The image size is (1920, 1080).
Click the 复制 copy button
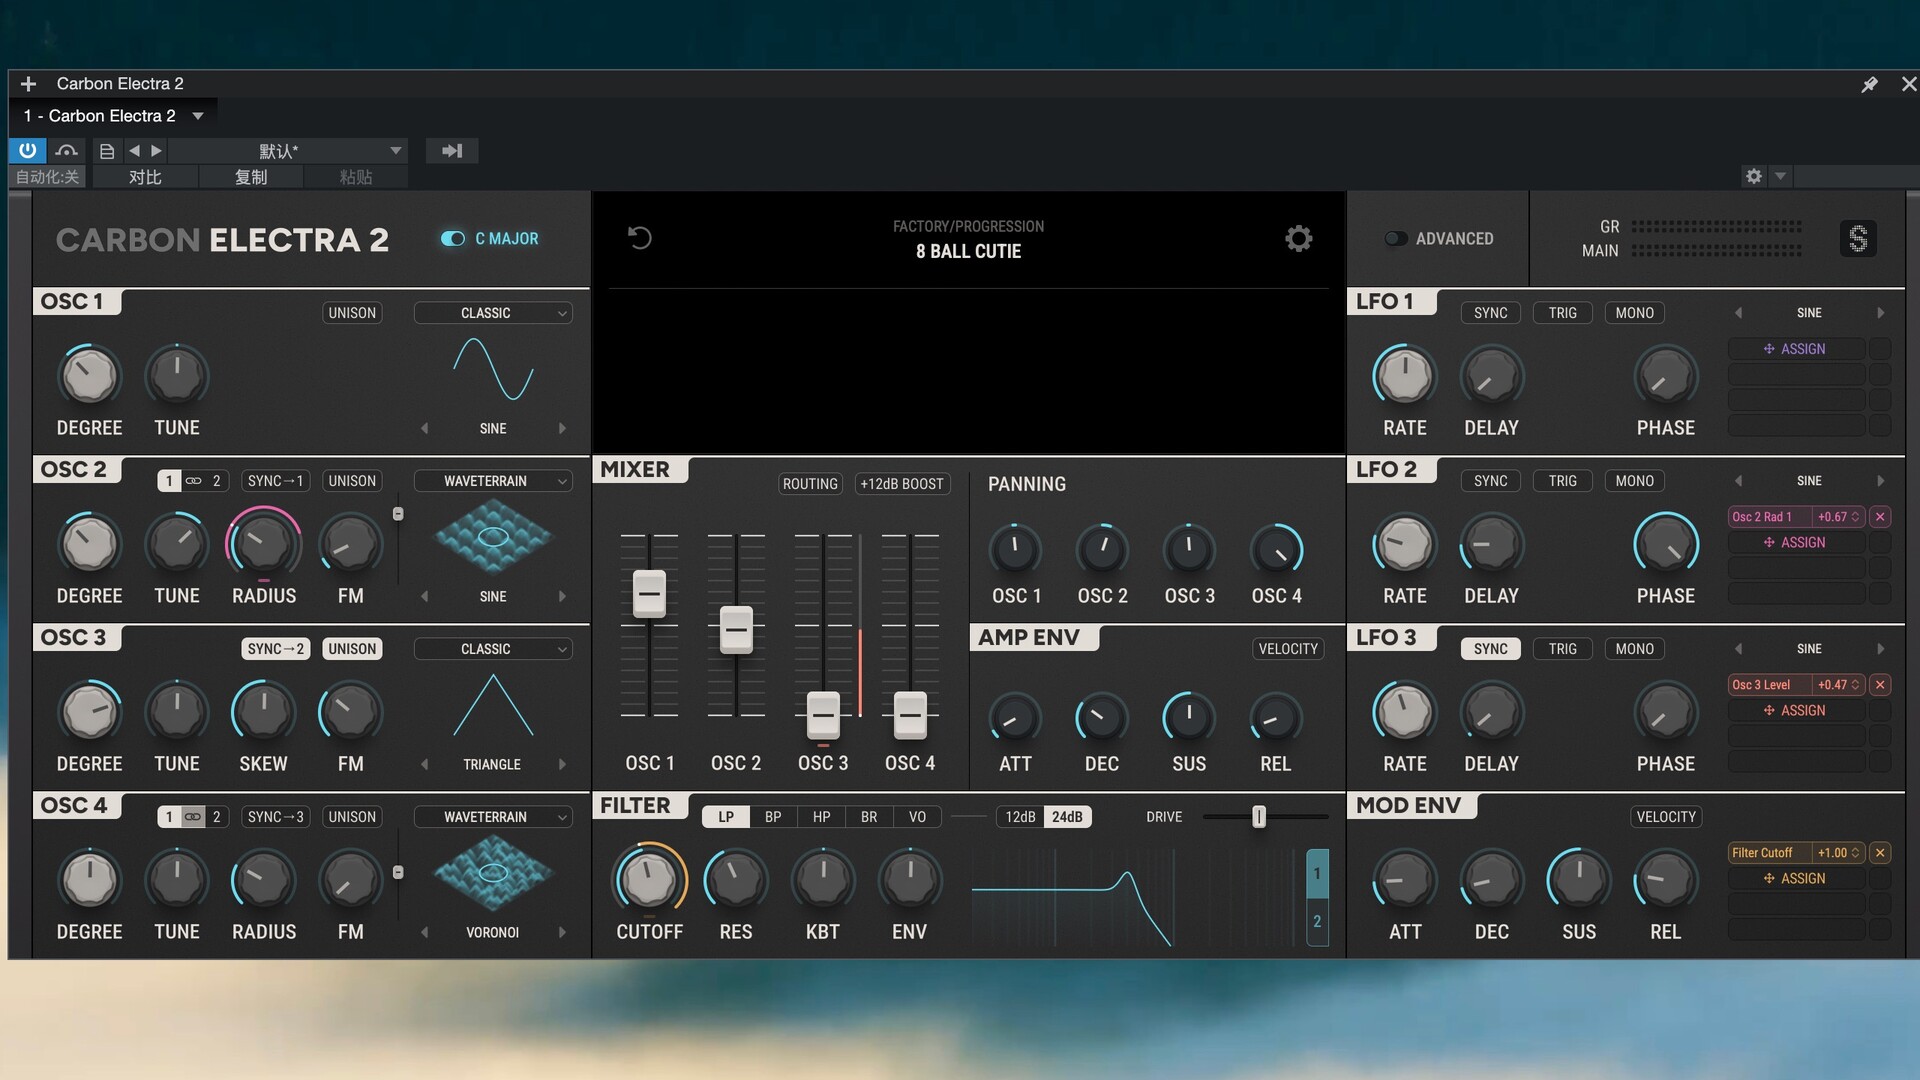click(251, 177)
